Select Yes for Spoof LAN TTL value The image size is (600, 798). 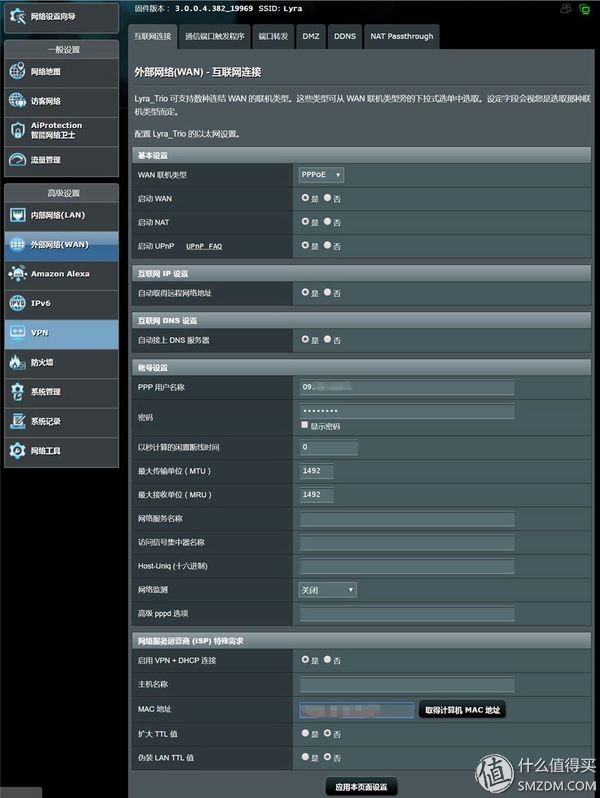305,757
